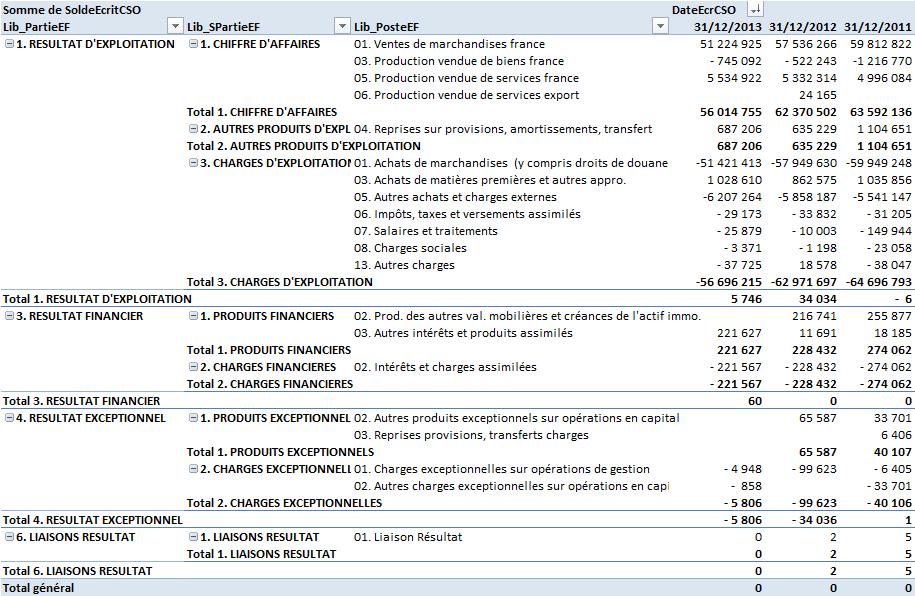Collapse the 1. PRODUITS EXCEPTIONNELS subgroup
Screen dimensions: 915x596
pos(193,418)
